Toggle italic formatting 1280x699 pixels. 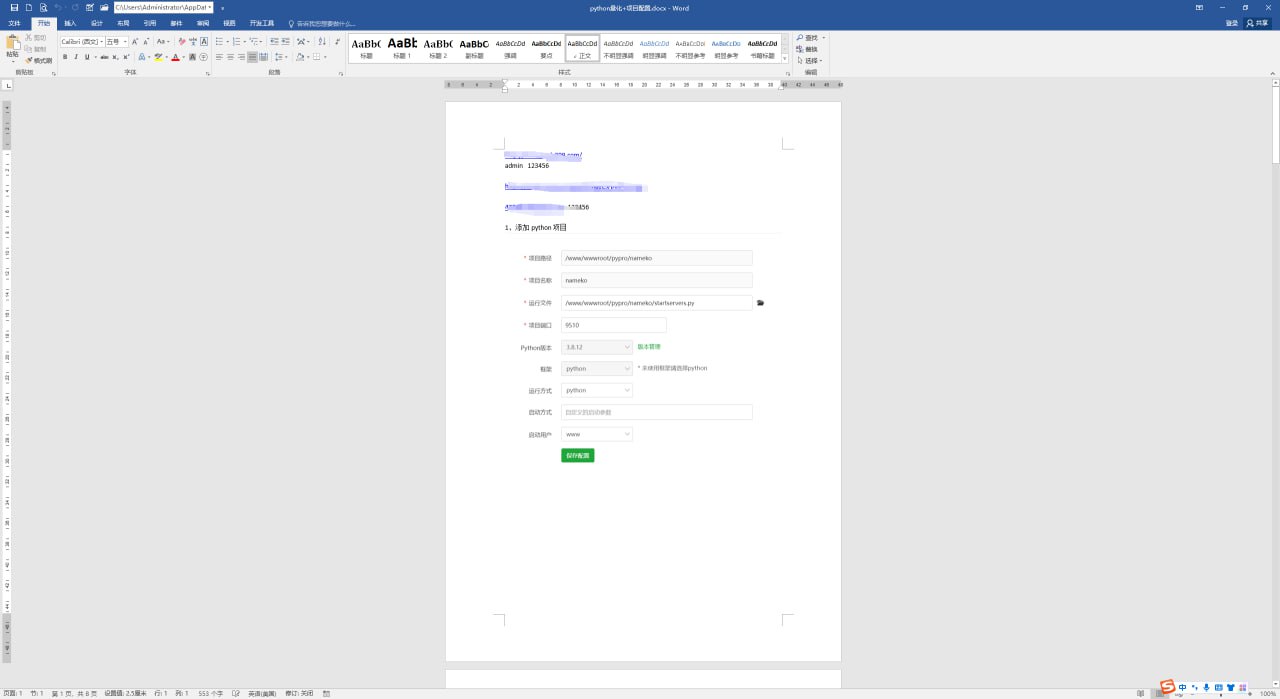(76, 57)
